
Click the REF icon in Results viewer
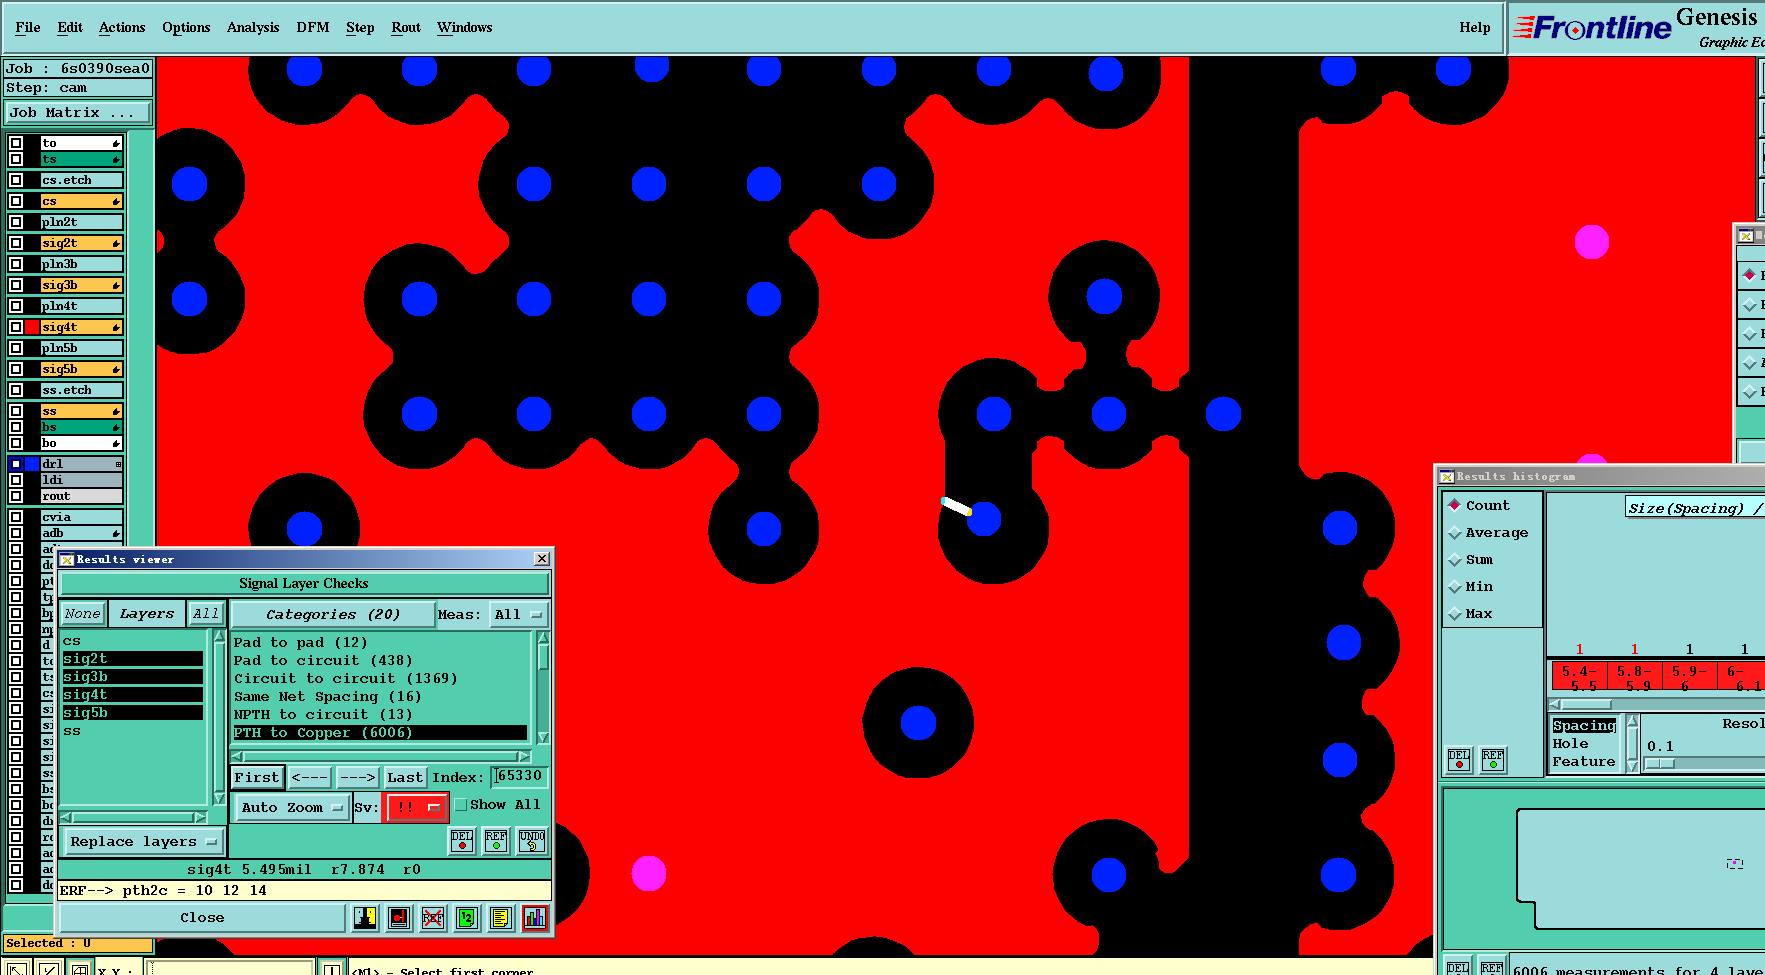(x=496, y=840)
